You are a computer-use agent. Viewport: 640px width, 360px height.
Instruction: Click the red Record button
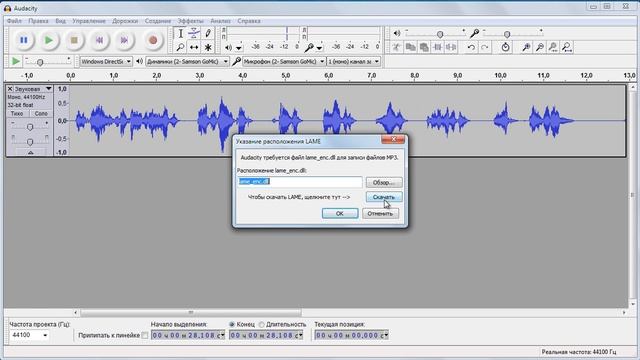click(x=153, y=40)
